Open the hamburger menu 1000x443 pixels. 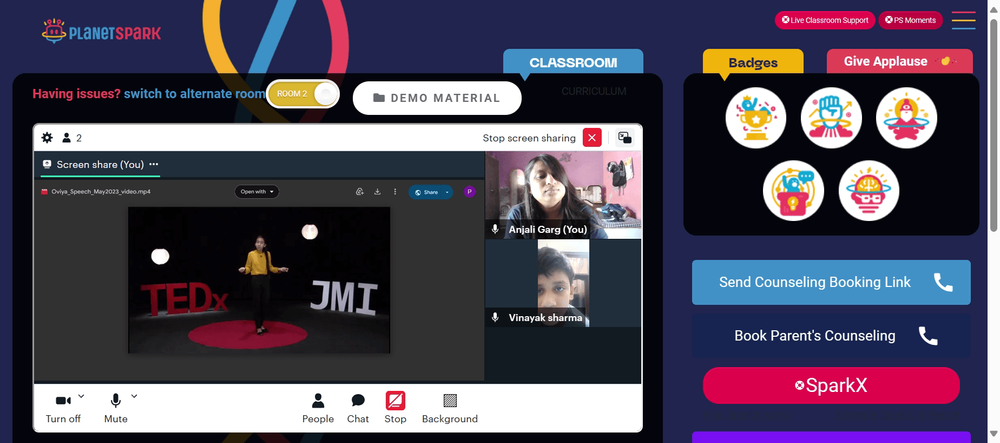(x=963, y=20)
